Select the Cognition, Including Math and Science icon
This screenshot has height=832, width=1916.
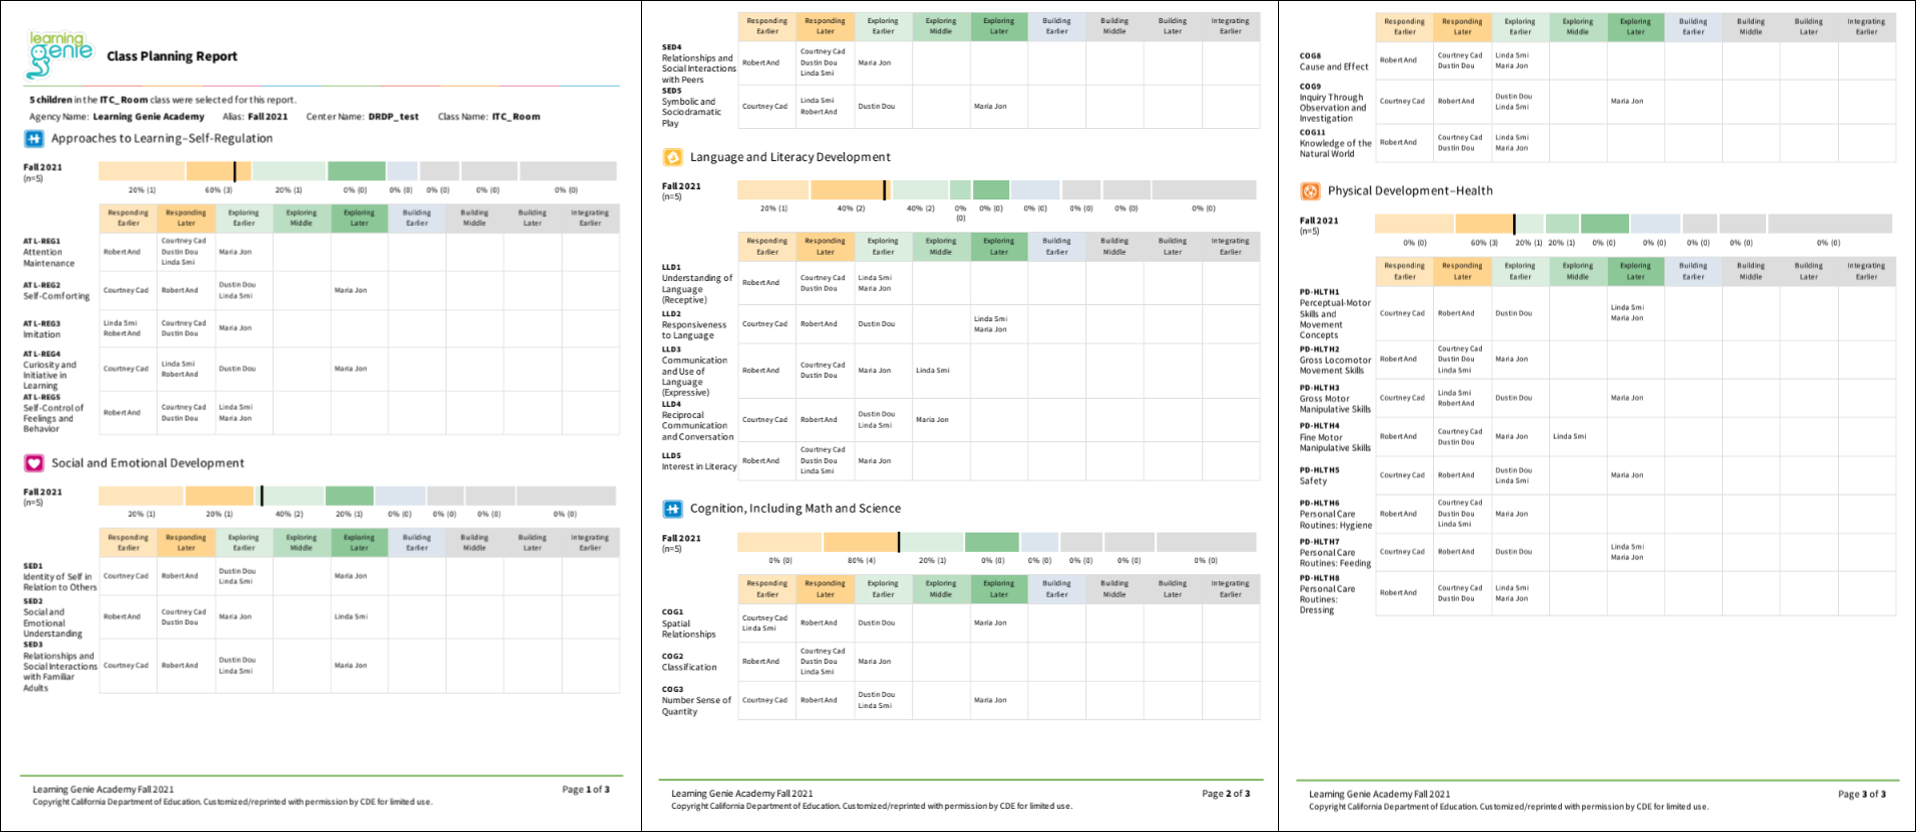tap(672, 509)
